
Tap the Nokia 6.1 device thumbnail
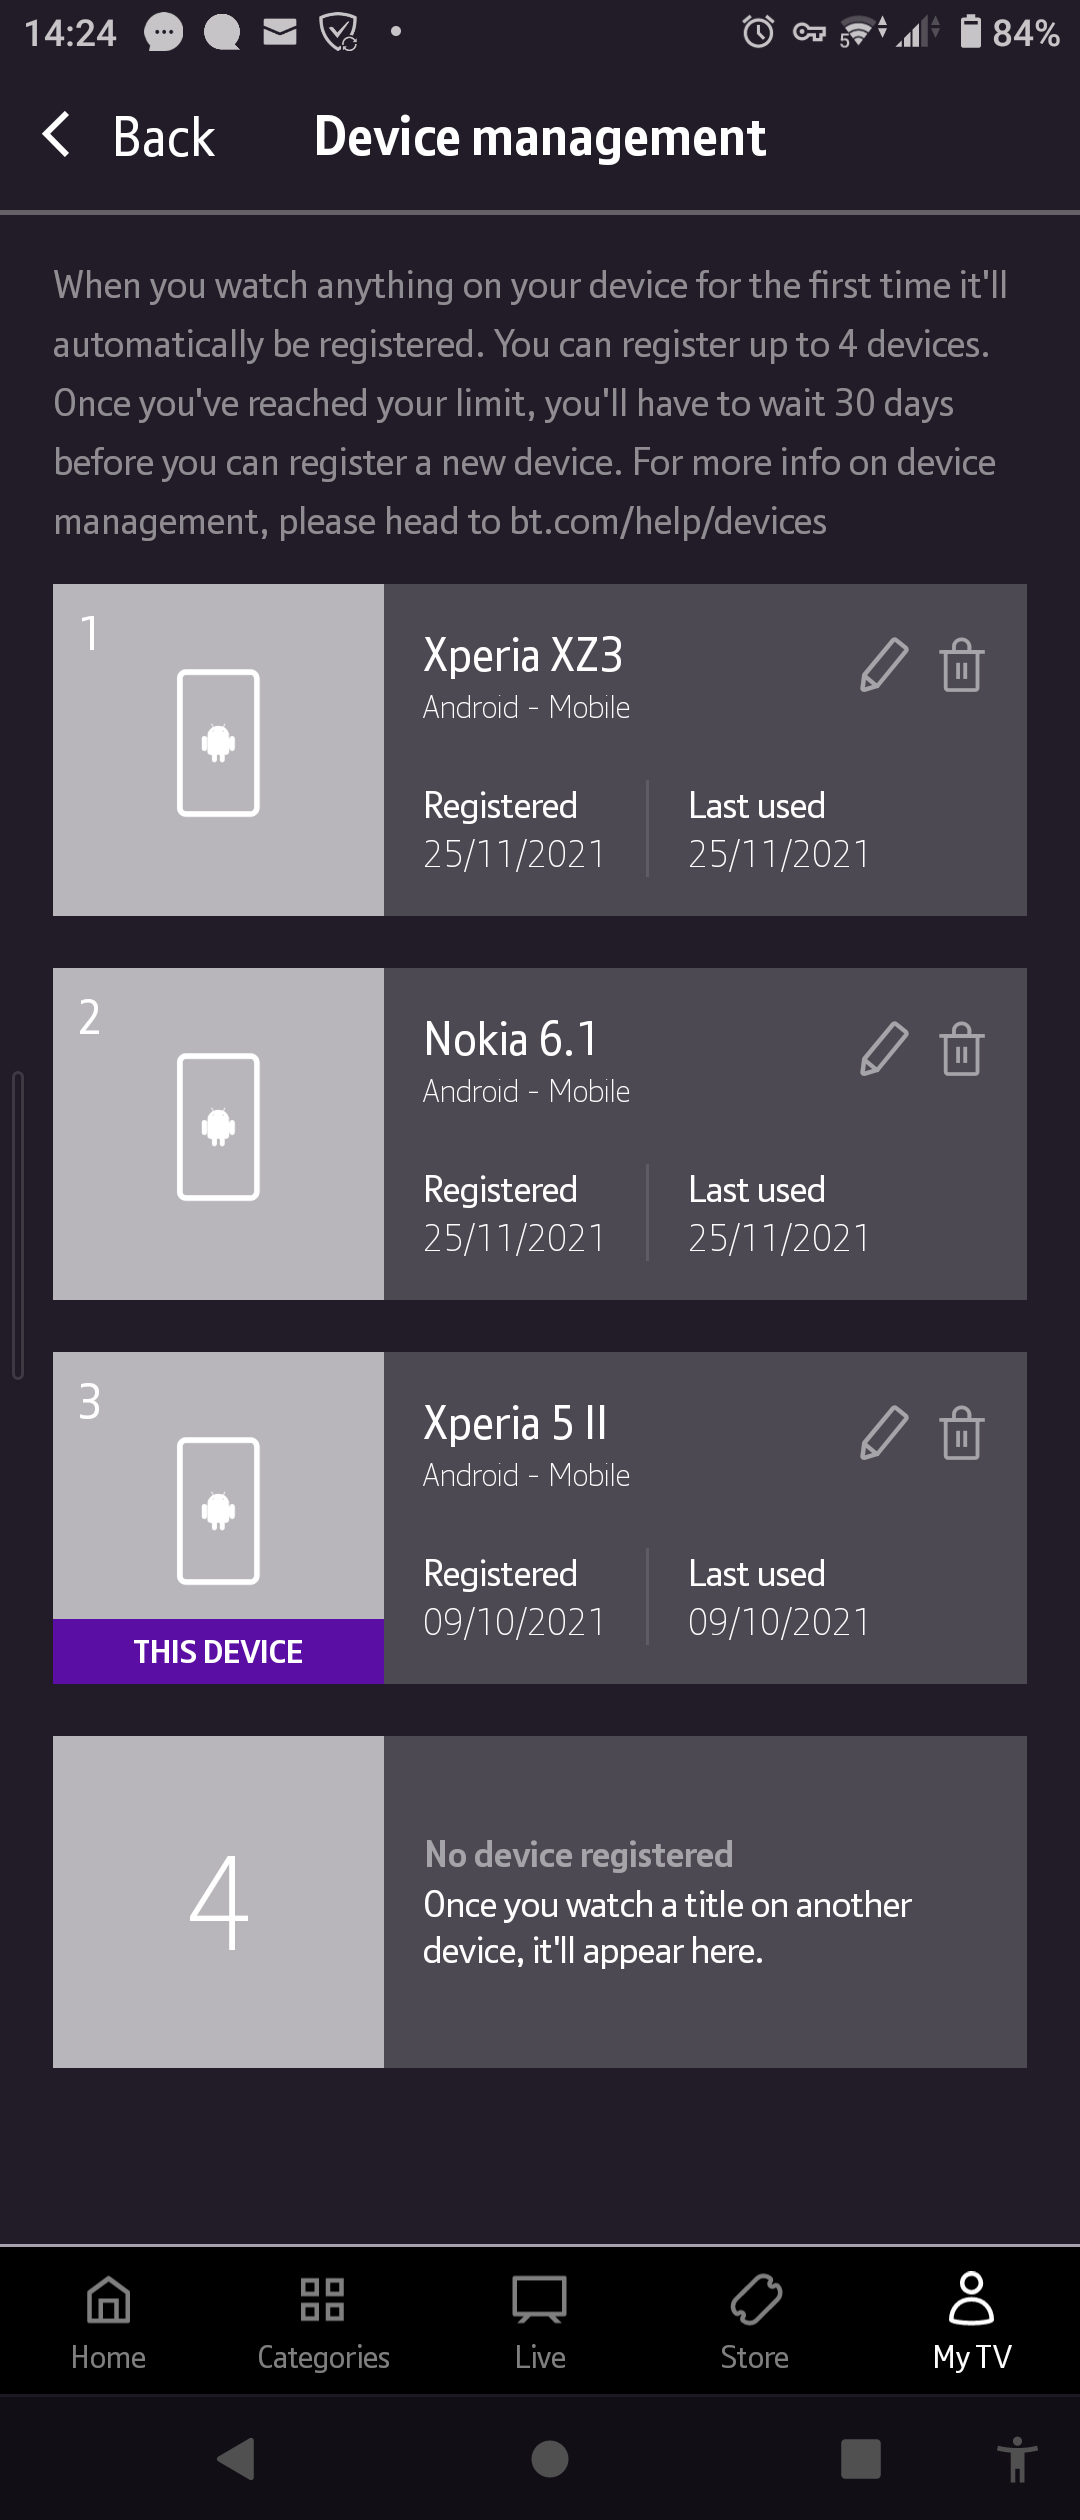pos(218,1133)
